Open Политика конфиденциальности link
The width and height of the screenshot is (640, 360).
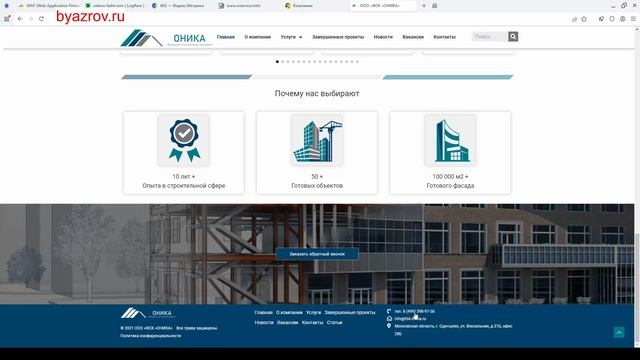click(151, 336)
